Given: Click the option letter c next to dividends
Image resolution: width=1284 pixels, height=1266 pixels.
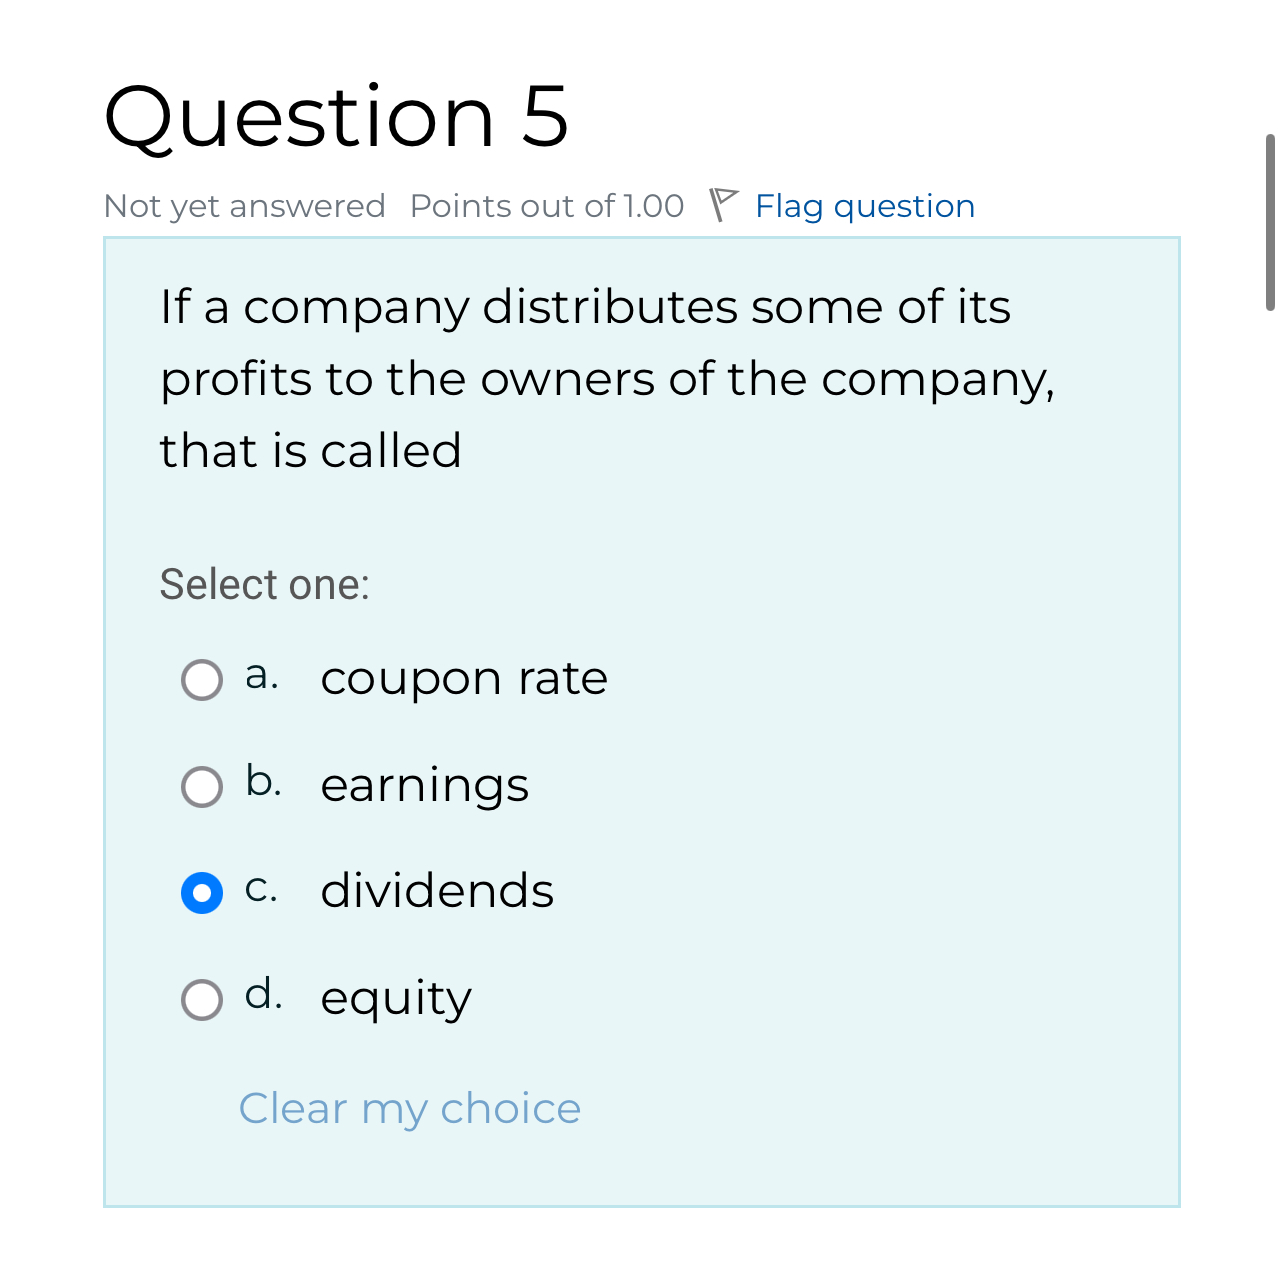Looking at the screenshot, I should 262,888.
